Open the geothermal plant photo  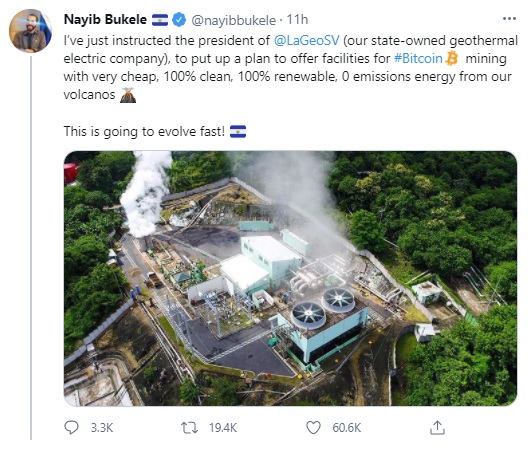coord(290,278)
